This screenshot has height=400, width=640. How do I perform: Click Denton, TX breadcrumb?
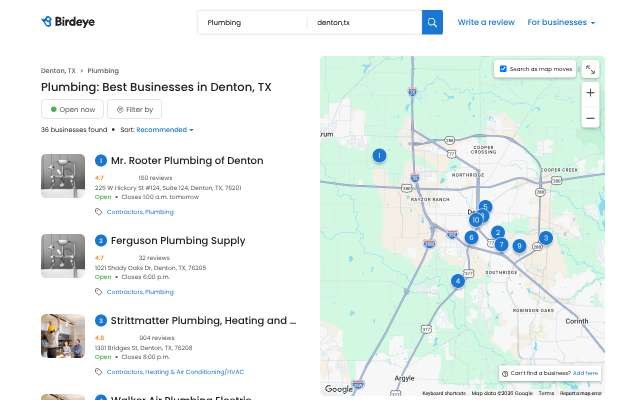(58, 71)
